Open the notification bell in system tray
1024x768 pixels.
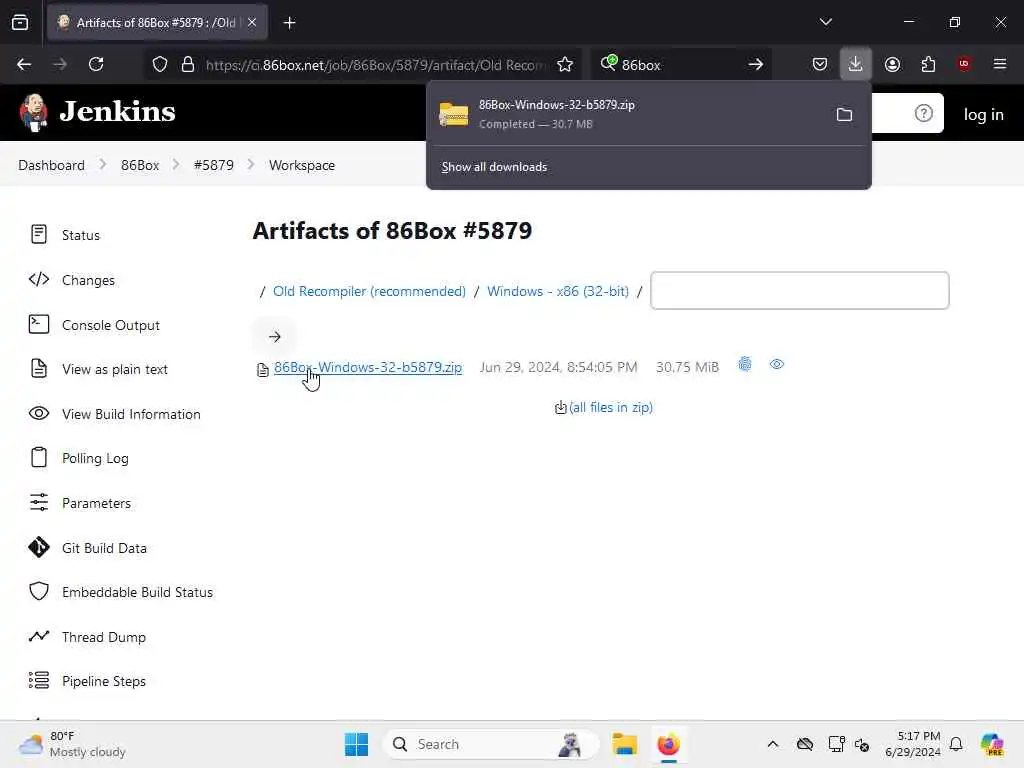956,744
